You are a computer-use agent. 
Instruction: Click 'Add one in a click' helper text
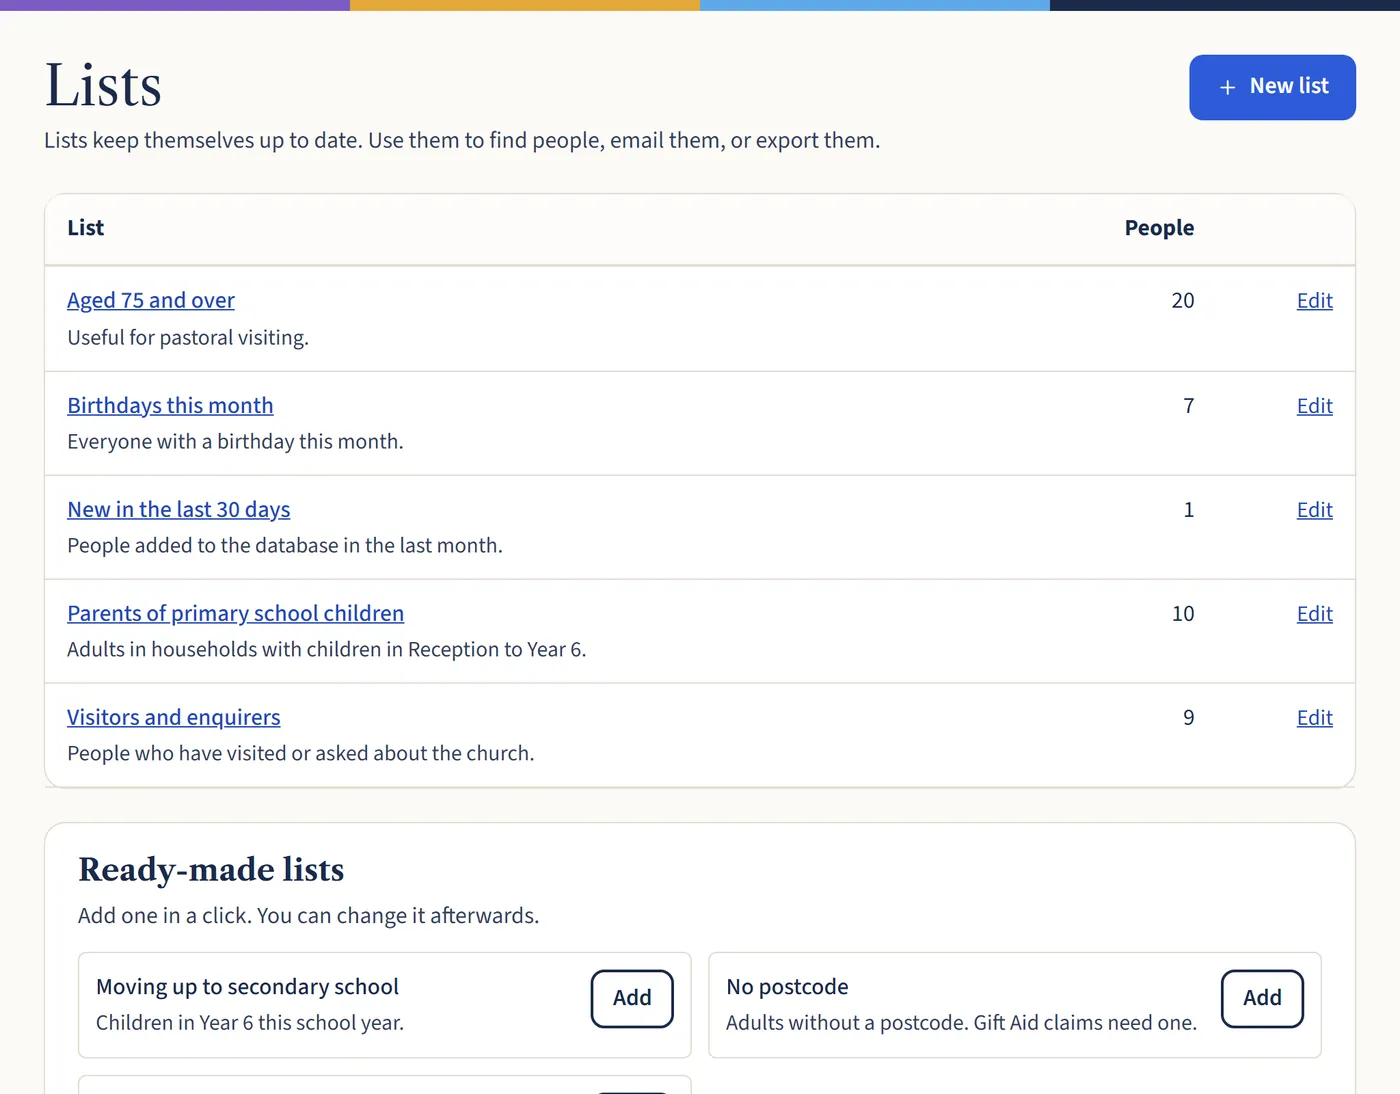pos(309,916)
